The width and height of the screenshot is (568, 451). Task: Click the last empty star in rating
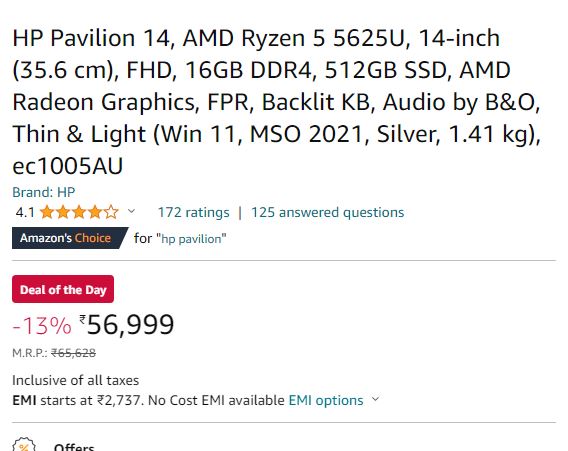[x=111, y=212]
